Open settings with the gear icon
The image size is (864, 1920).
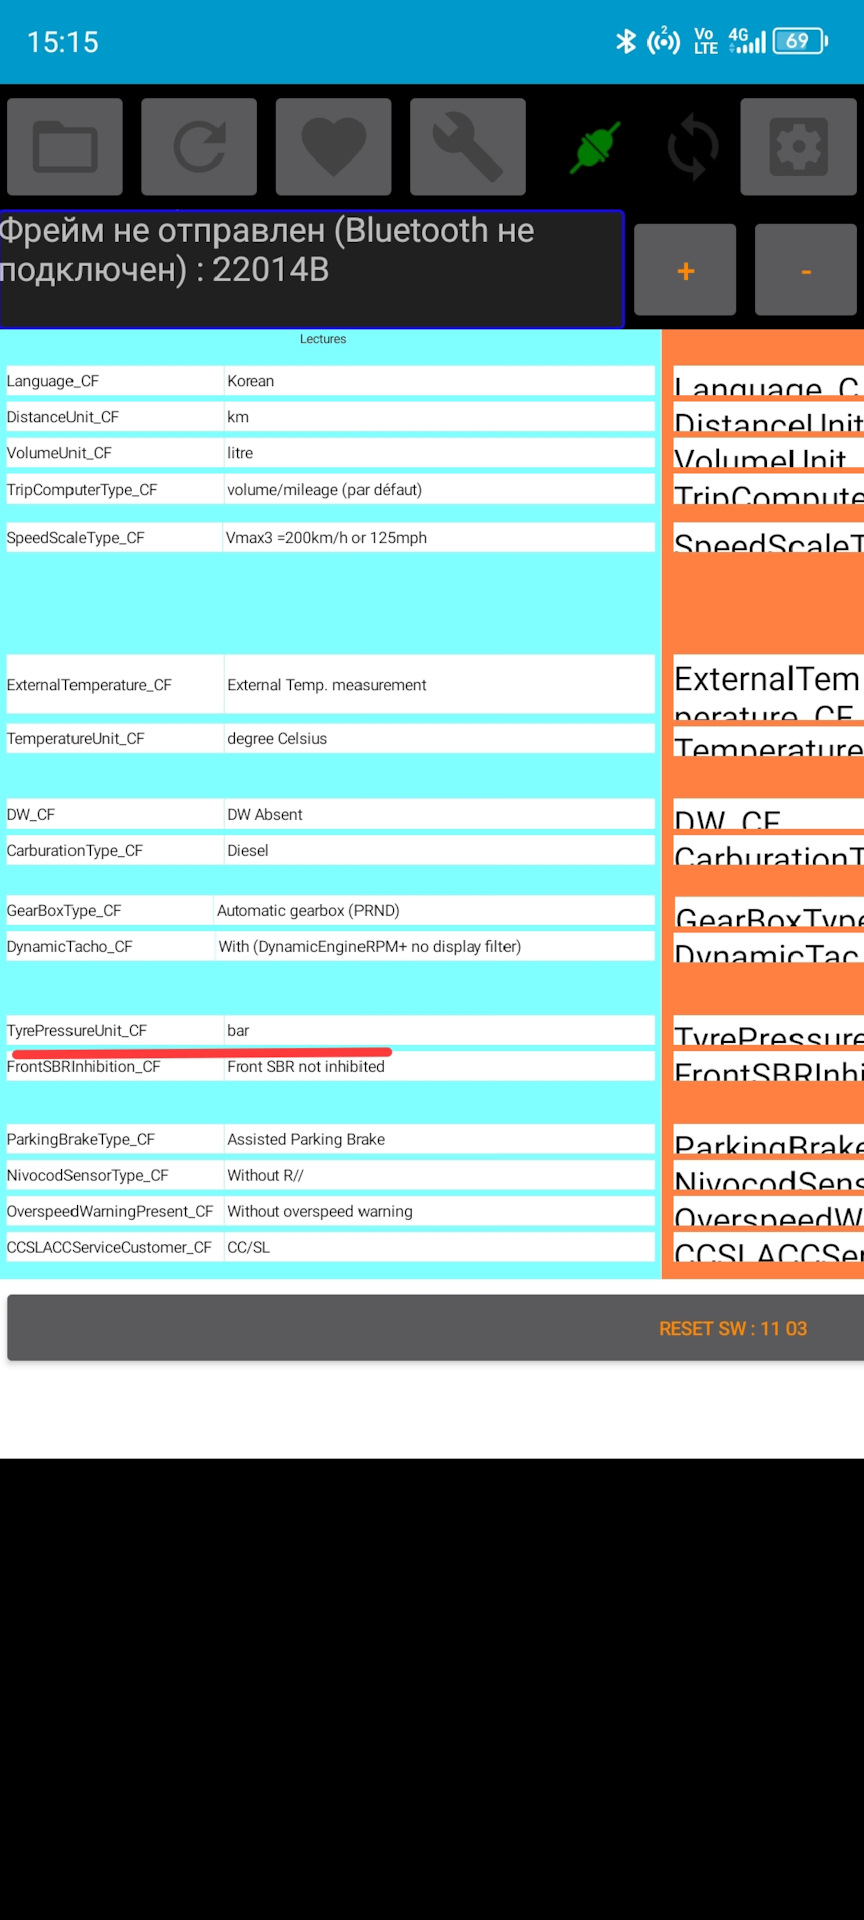pyautogui.click(x=798, y=147)
